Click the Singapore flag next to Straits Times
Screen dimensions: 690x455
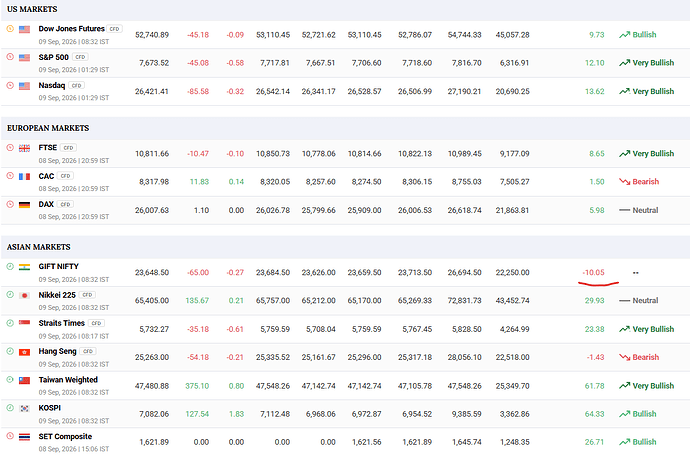pyautogui.click(x=24, y=323)
